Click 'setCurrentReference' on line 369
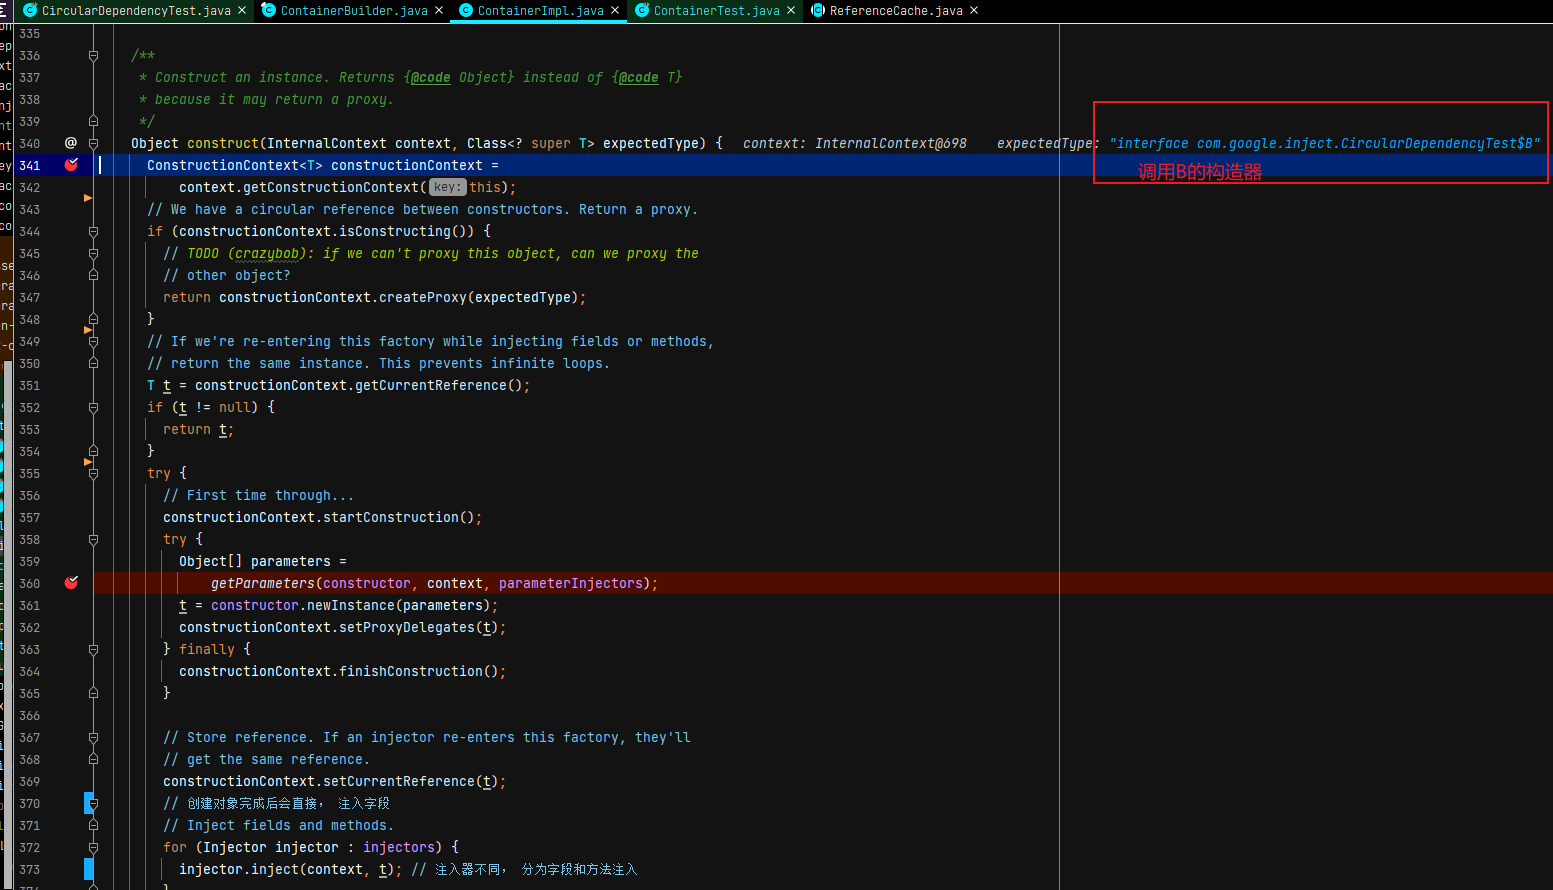 pos(399,781)
